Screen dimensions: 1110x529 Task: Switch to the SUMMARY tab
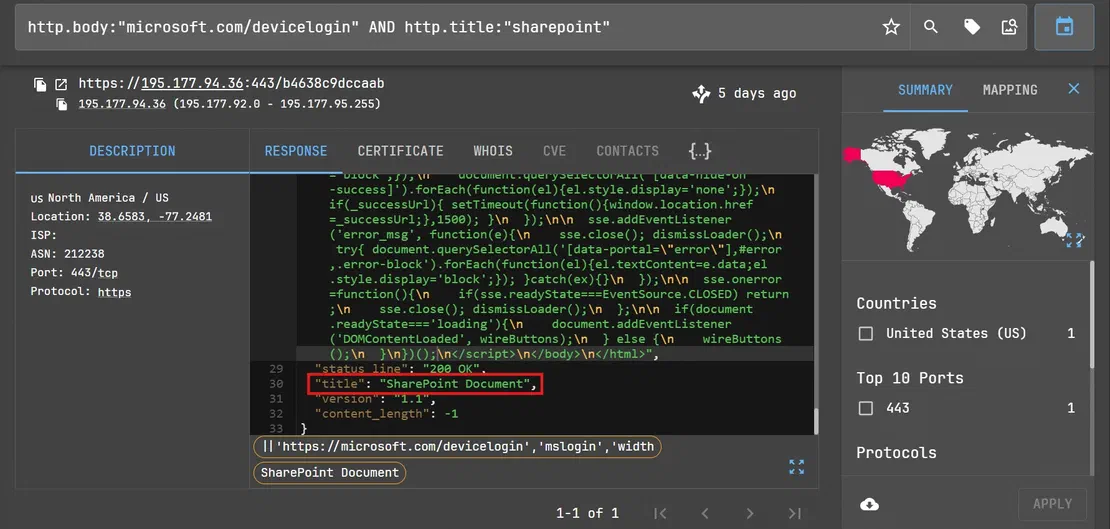[925, 90]
